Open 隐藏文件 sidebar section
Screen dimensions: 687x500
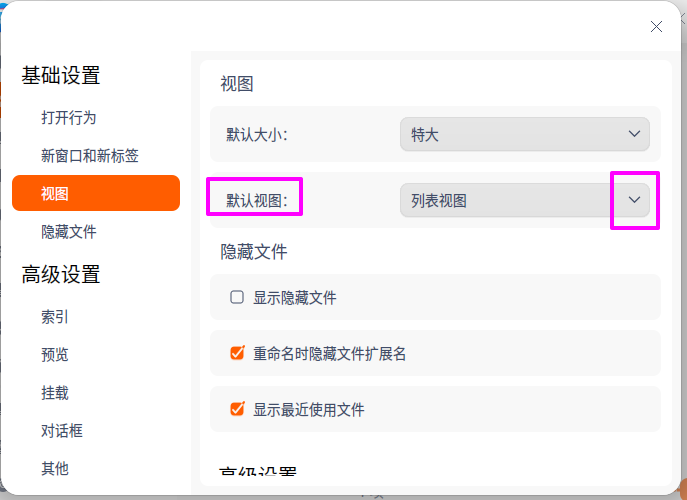pos(69,231)
